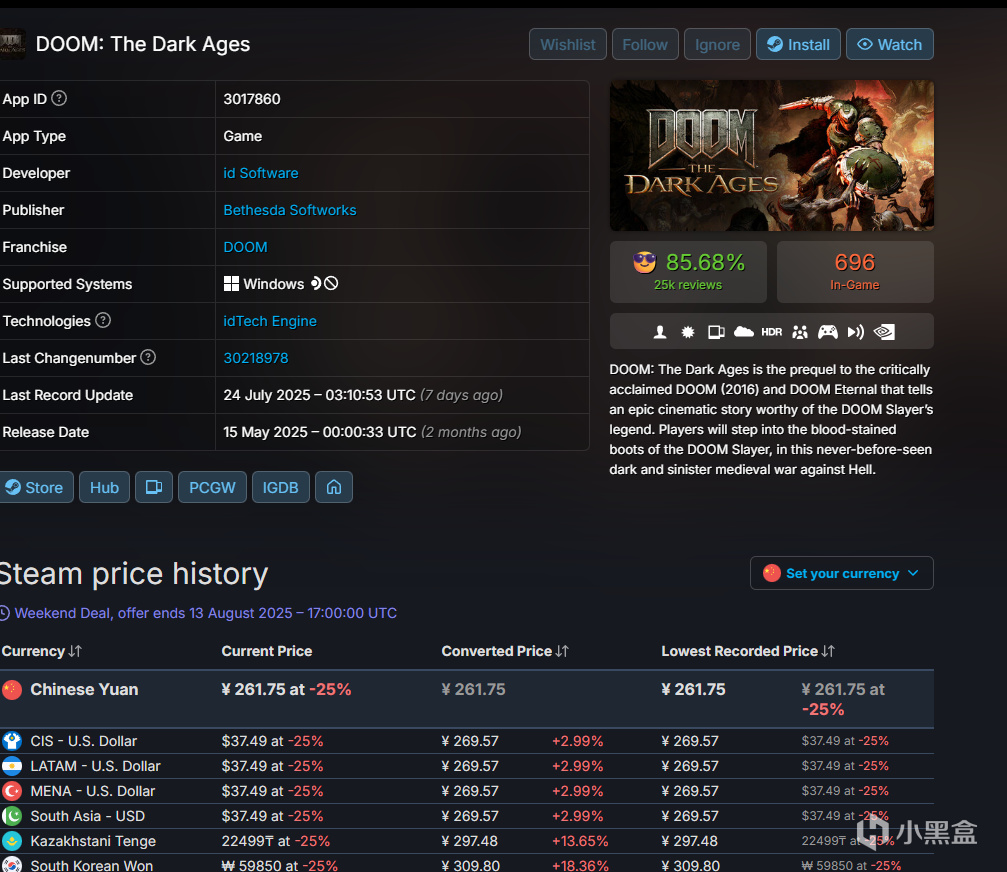Image resolution: width=1007 pixels, height=872 pixels.
Task: Click the 85.68% review score box
Action: pyautogui.click(x=688, y=272)
